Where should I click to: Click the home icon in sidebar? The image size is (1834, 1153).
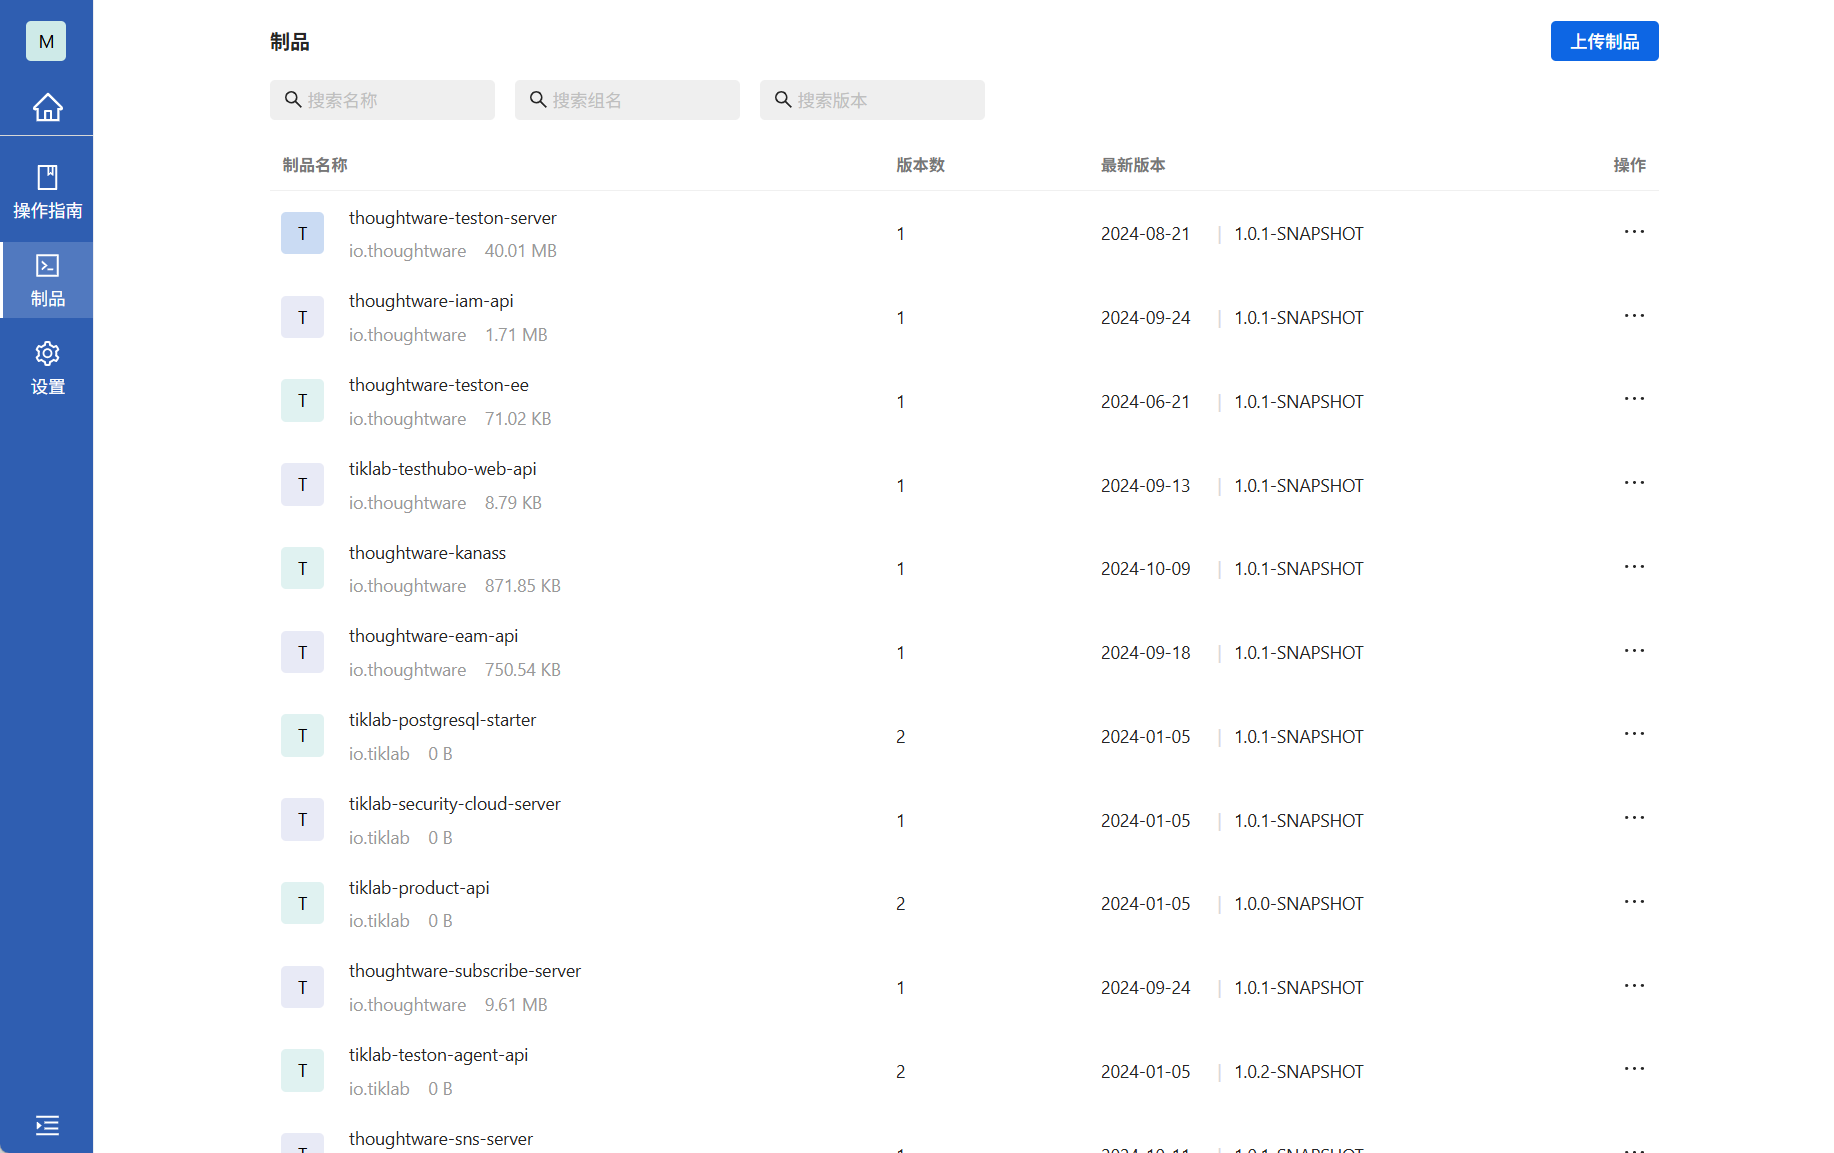[x=47, y=107]
